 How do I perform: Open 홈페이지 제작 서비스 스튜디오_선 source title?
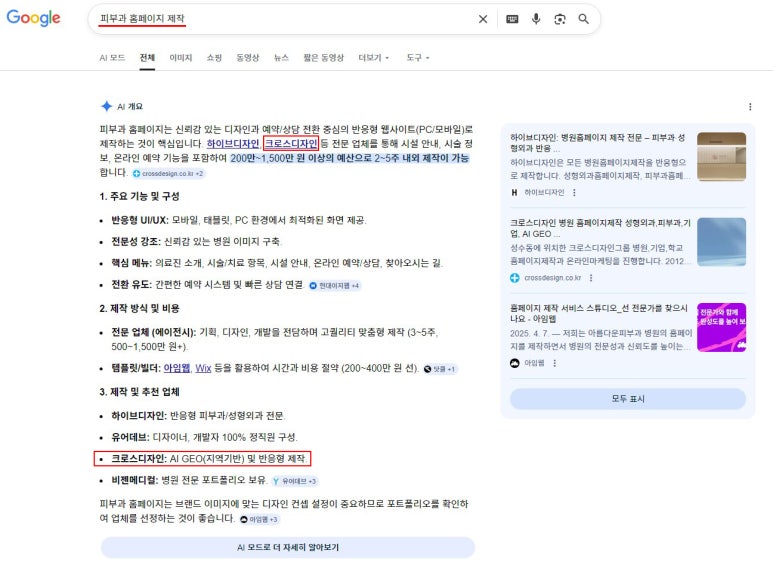pos(599,313)
